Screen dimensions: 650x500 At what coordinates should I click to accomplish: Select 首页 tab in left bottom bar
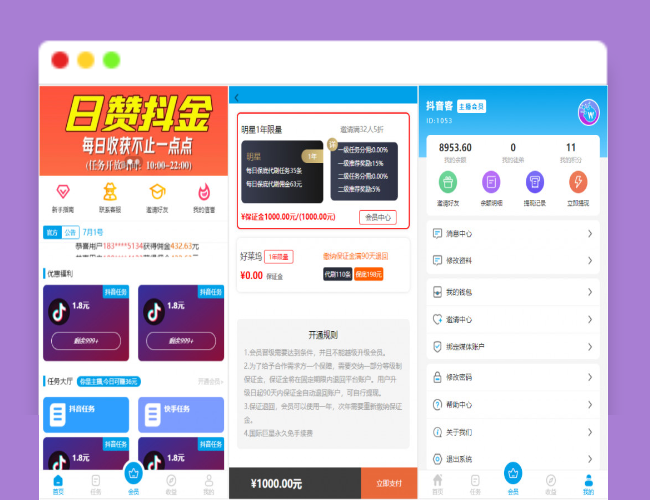[57, 484]
